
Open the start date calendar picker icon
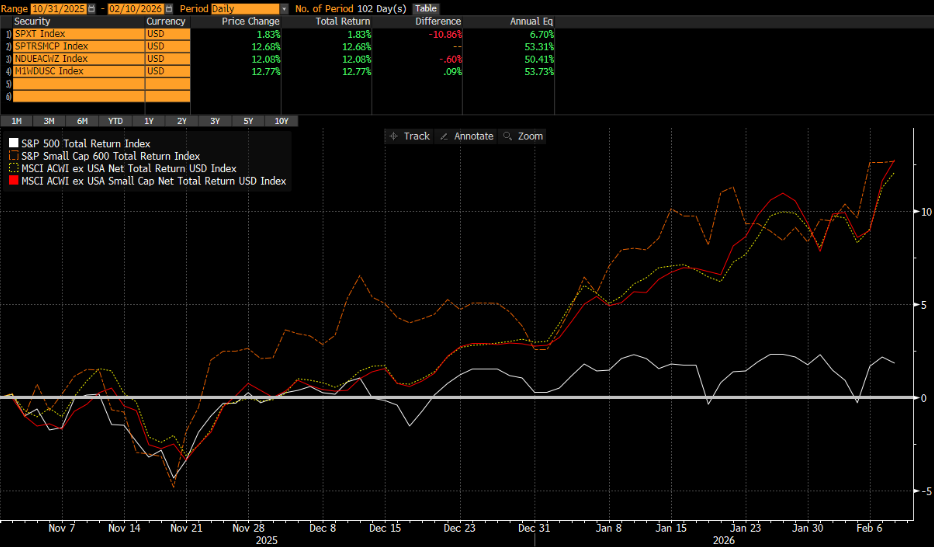(93, 8)
